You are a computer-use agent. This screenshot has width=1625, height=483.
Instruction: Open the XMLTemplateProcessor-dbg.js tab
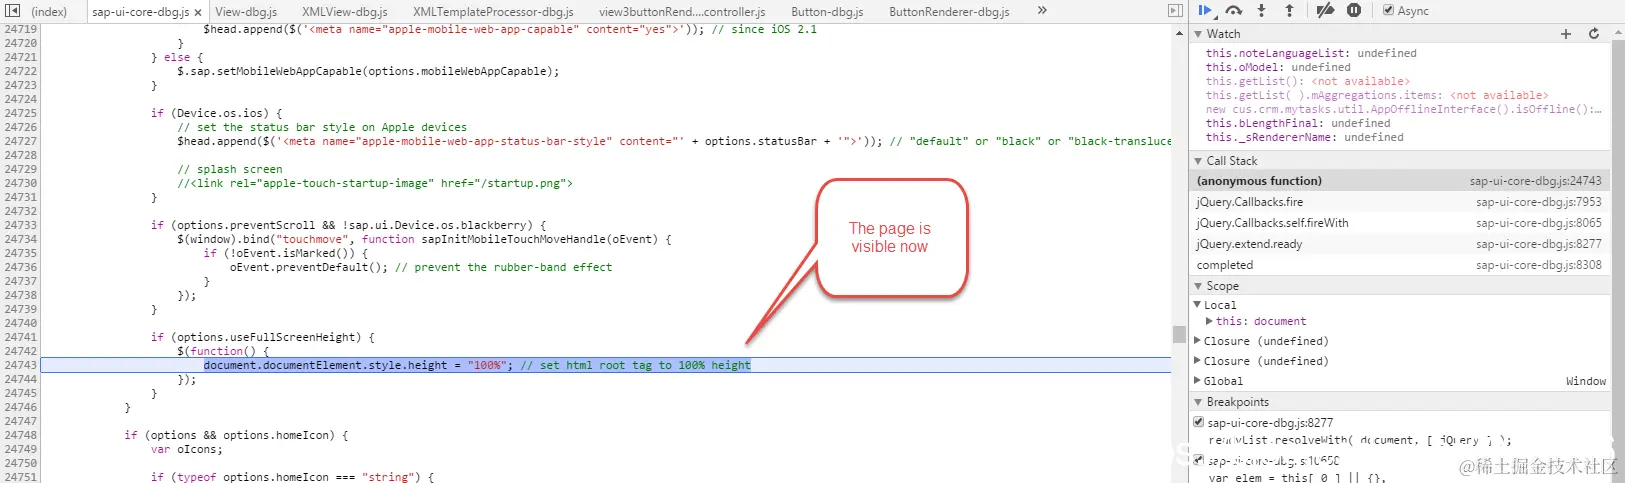493,12
